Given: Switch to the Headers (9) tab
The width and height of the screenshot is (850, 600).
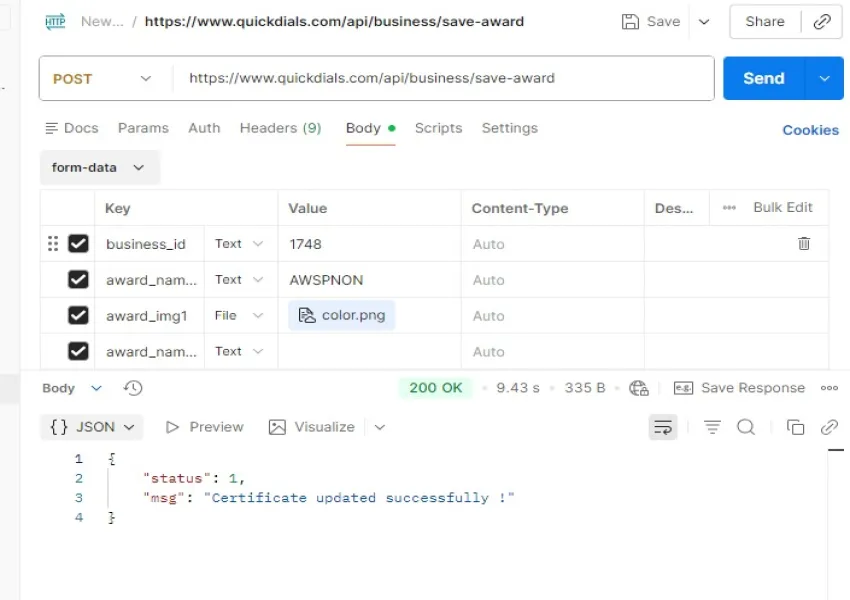Looking at the screenshot, I should click(280, 128).
